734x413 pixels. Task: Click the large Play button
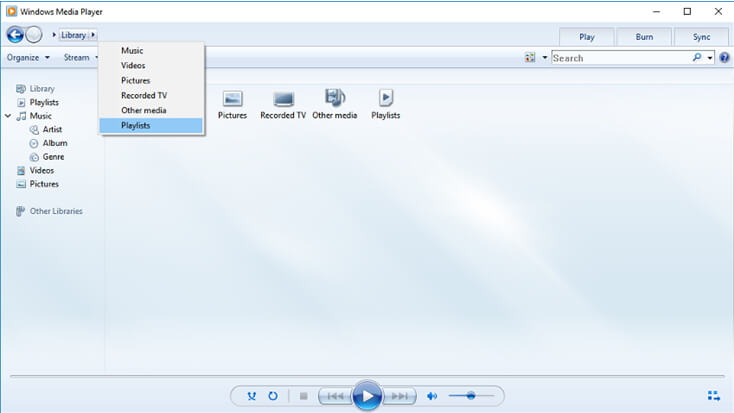[x=367, y=396]
